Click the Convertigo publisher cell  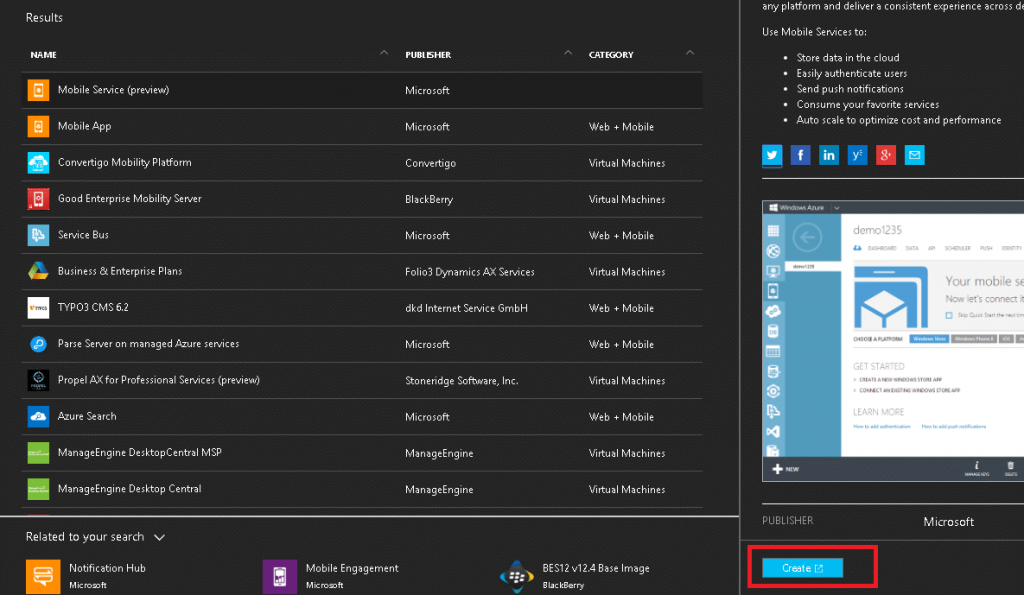[x=430, y=163]
